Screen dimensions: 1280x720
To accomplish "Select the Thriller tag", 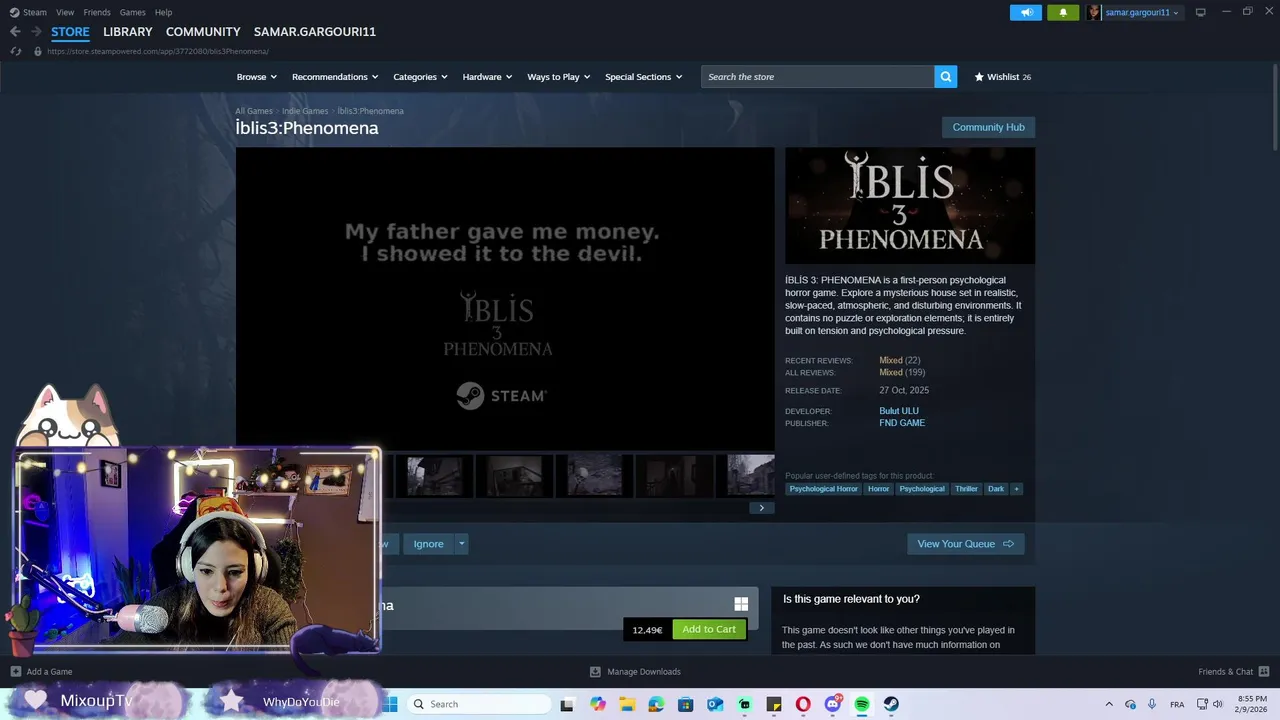I will coord(966,489).
